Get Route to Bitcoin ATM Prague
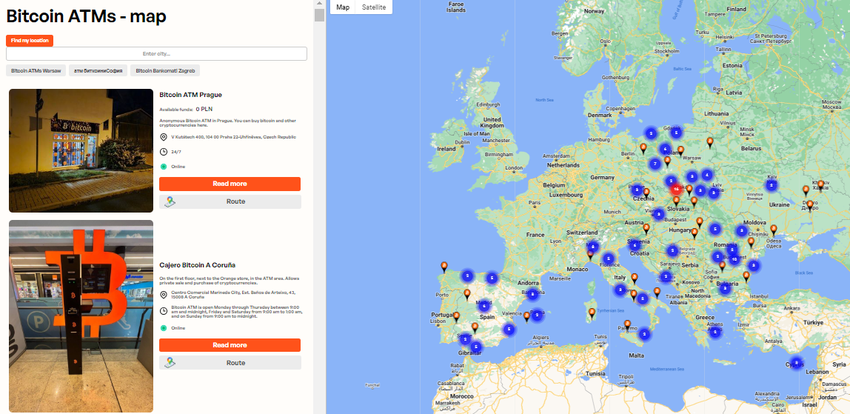Image resolution: width=850 pixels, height=414 pixels. point(230,201)
